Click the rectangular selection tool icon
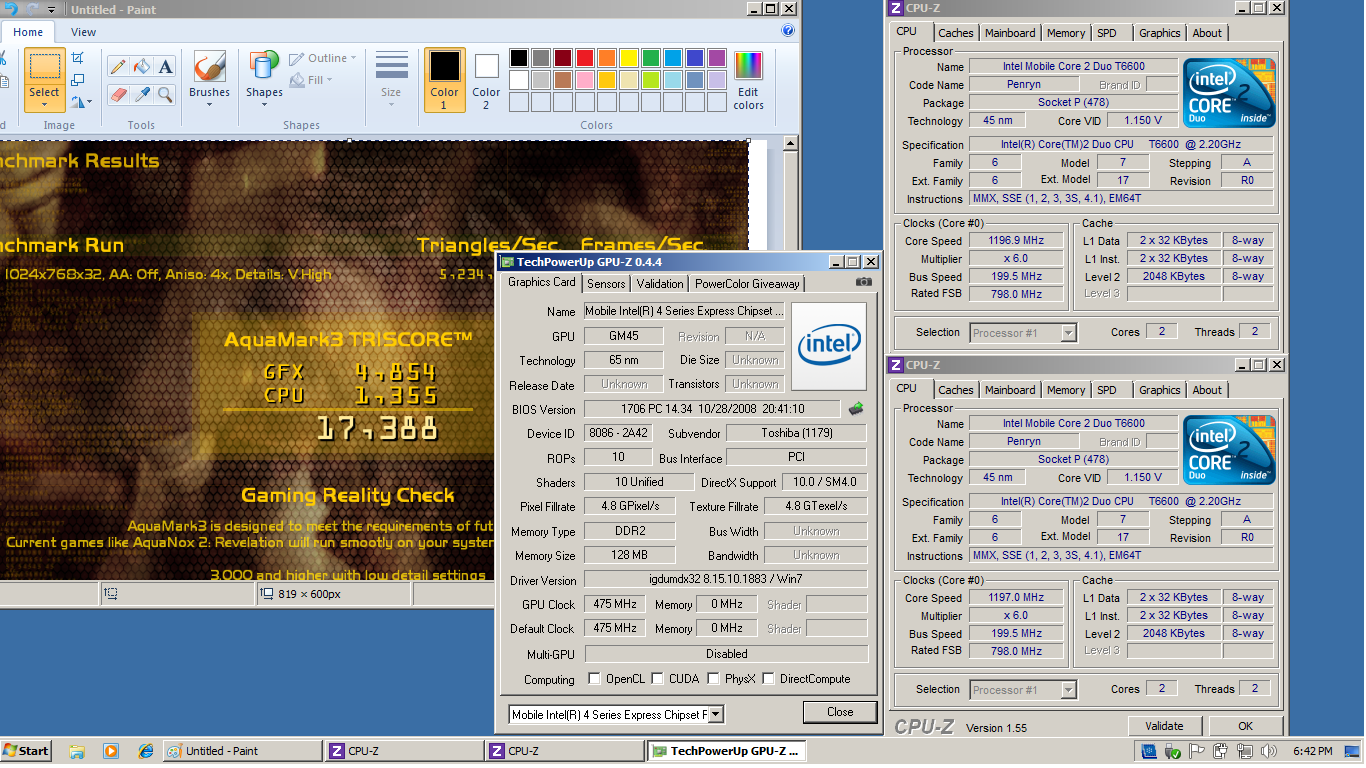Image resolution: width=1366 pixels, height=768 pixels. point(44,67)
